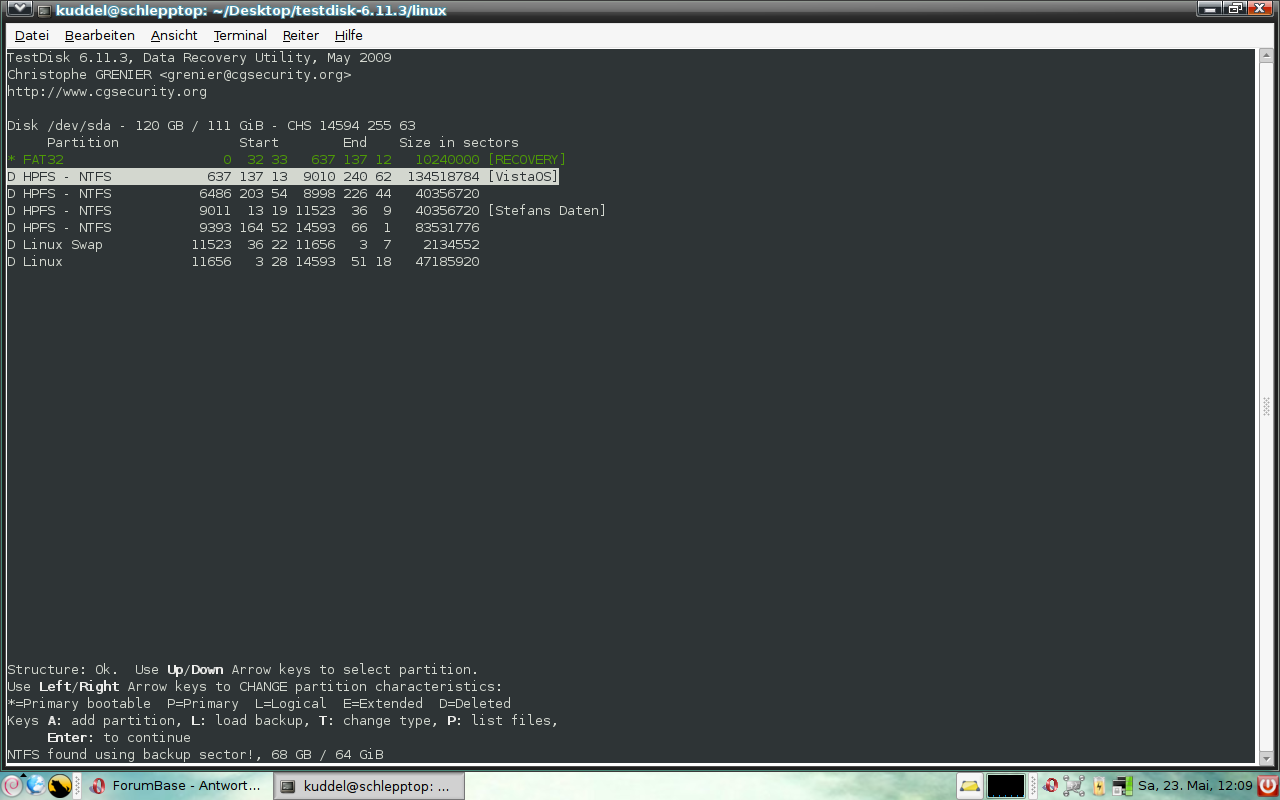
Task: Select the Linux partition row sized 47185920
Action: click(243, 262)
